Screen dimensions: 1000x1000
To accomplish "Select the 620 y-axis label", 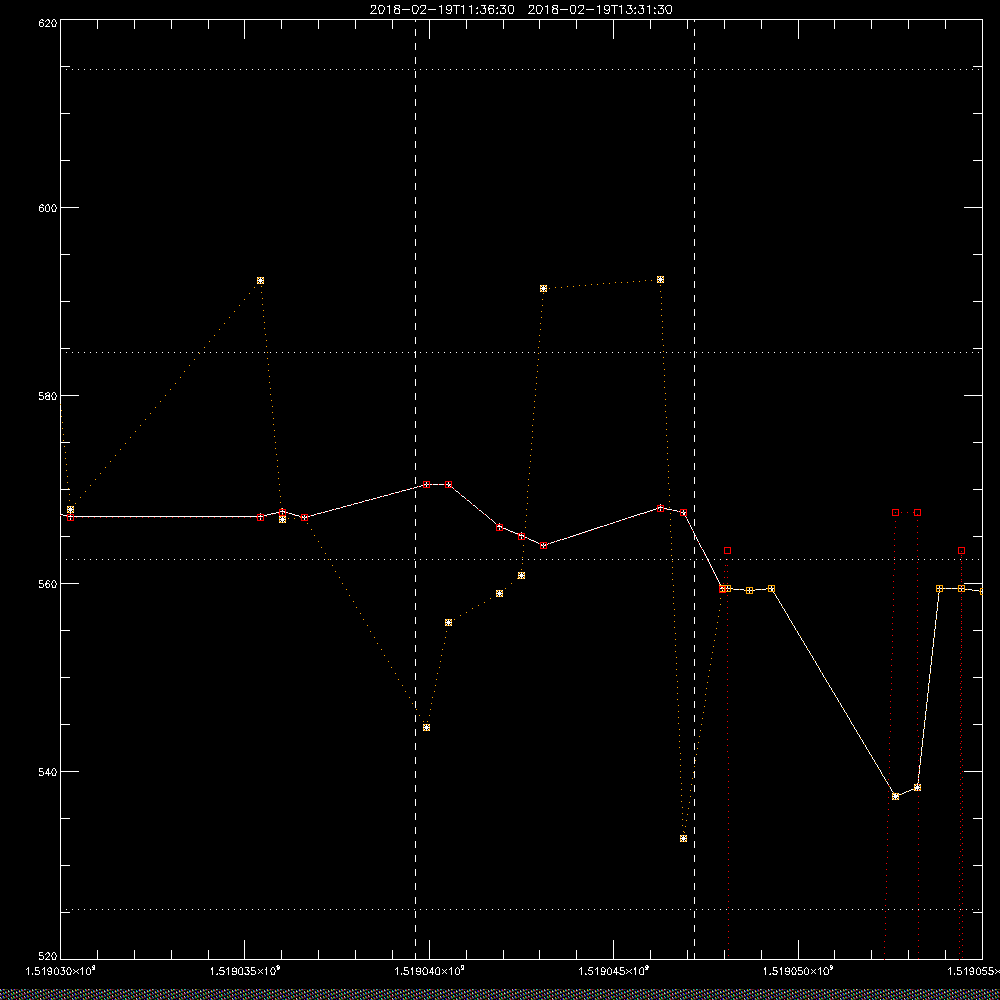I will point(48,22).
